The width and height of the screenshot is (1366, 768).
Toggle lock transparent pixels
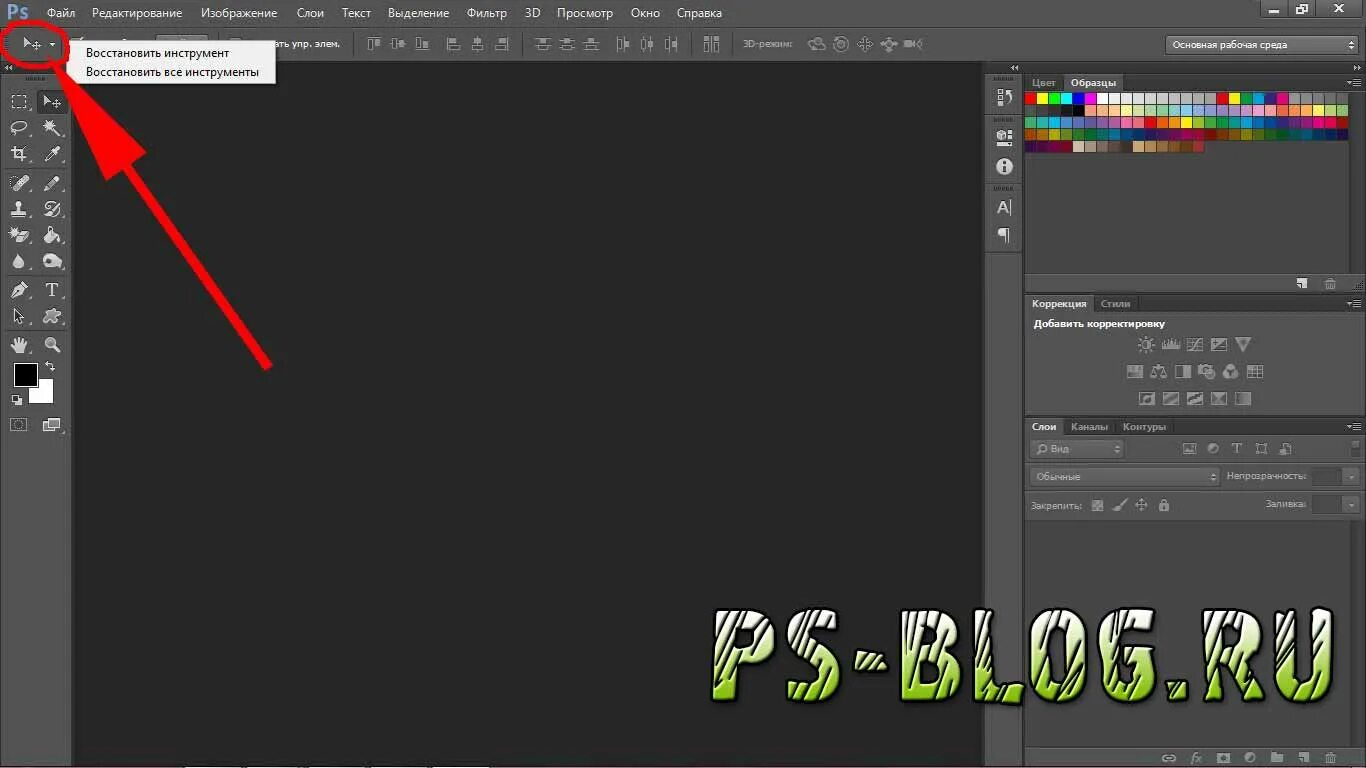coord(1097,505)
